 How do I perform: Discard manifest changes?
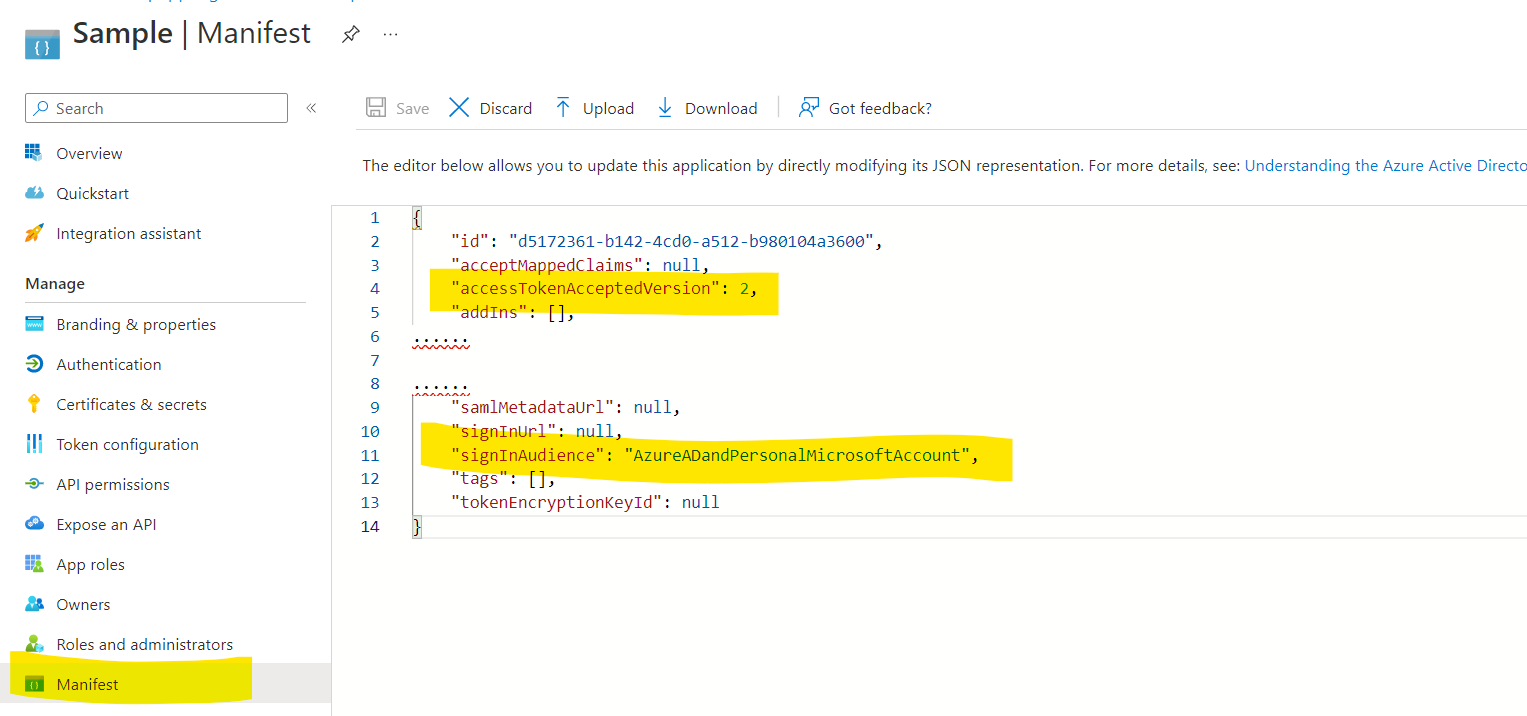coord(490,107)
